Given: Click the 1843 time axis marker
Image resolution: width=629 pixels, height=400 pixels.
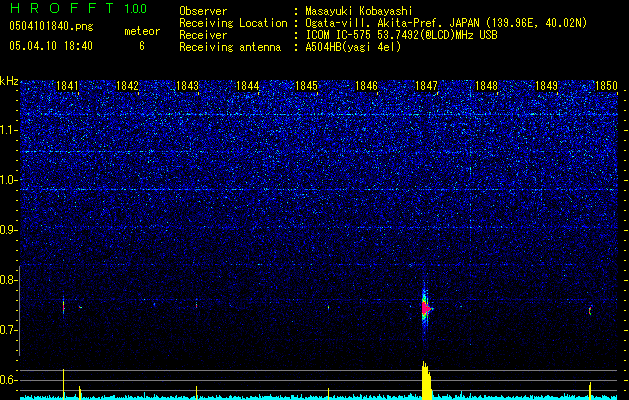Looking at the screenshot, I should [187, 86].
